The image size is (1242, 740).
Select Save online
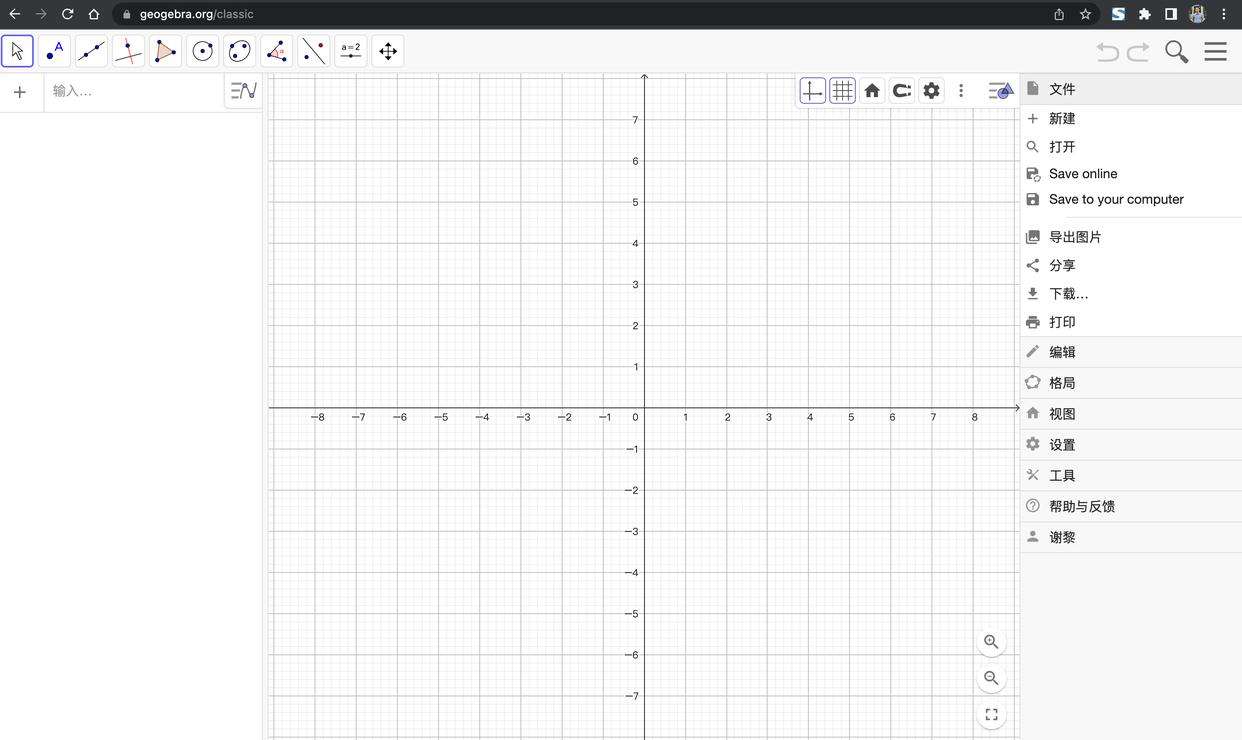pyautogui.click(x=1131, y=173)
